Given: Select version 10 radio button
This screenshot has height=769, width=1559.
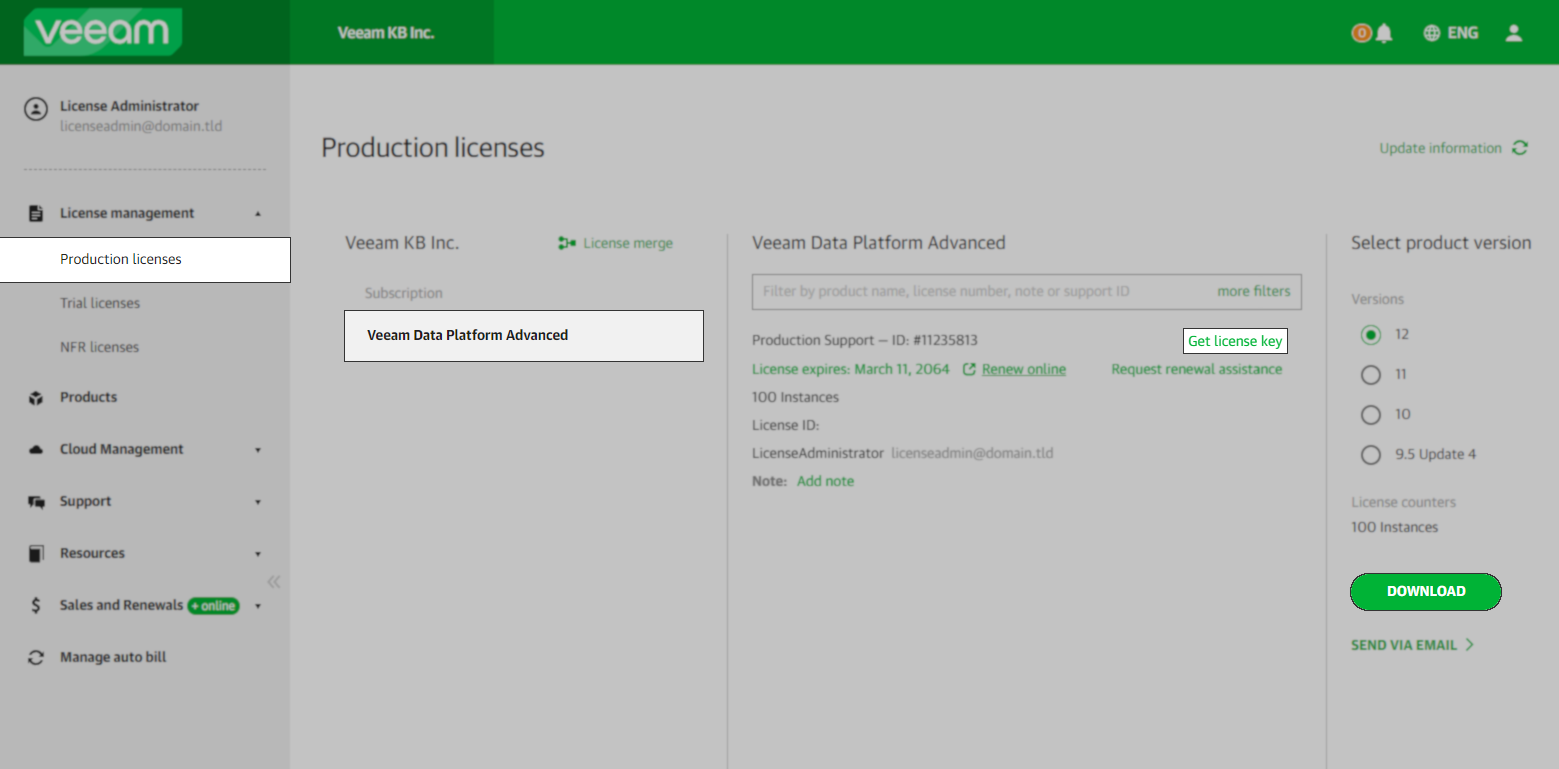Looking at the screenshot, I should 1371,414.
